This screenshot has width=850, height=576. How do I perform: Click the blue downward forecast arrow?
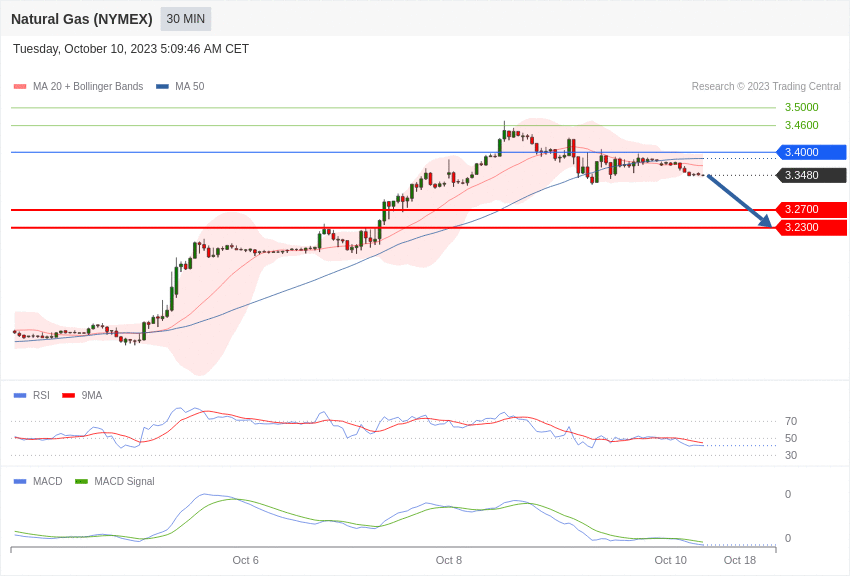pyautogui.click(x=739, y=201)
